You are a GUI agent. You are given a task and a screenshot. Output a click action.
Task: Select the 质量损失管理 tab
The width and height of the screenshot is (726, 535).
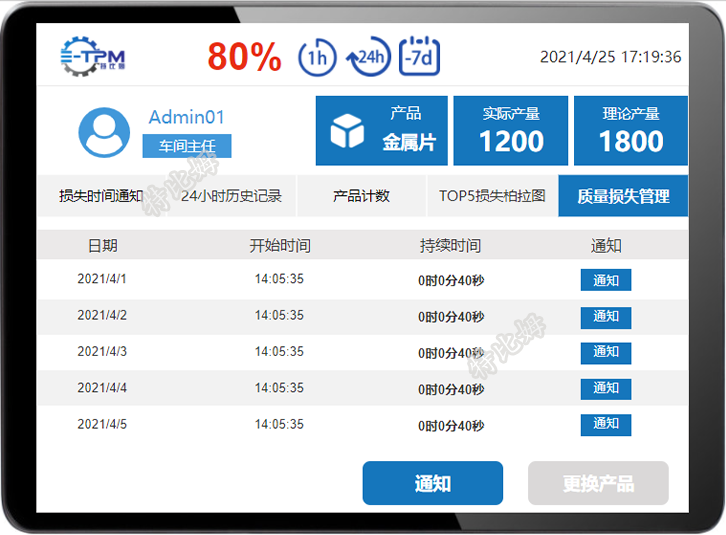[x=623, y=196]
